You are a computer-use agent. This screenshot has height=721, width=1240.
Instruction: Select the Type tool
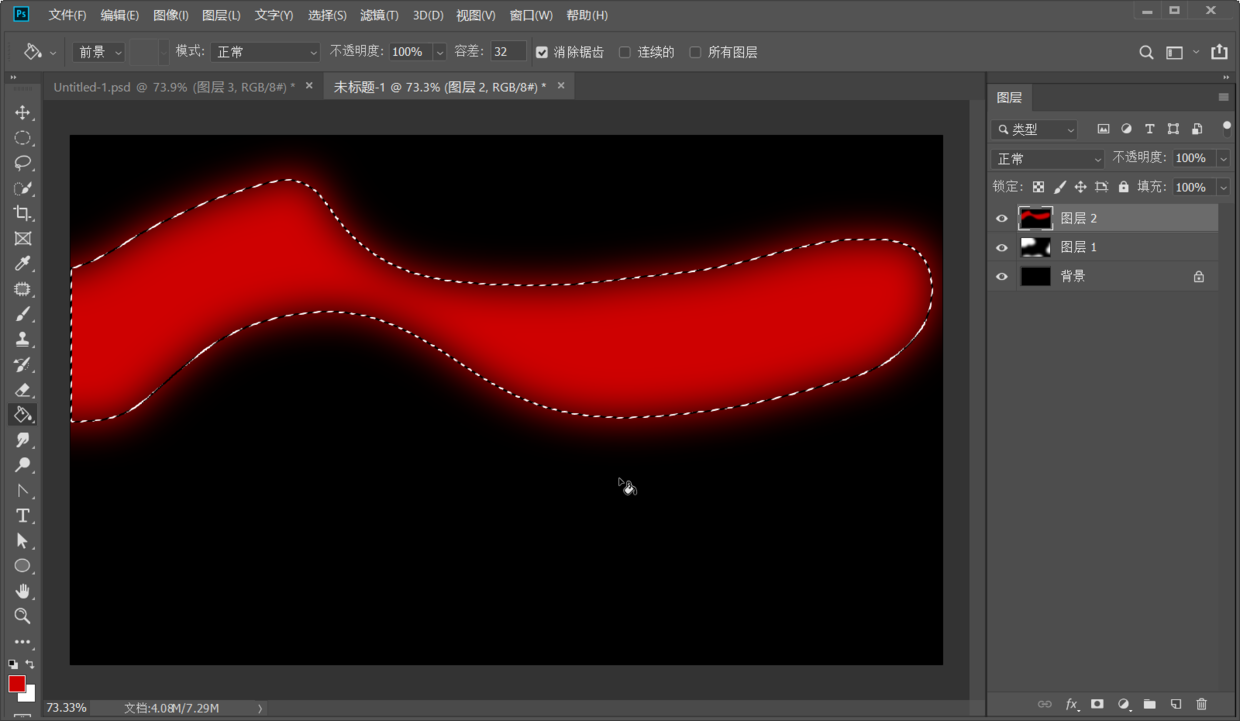click(23, 515)
